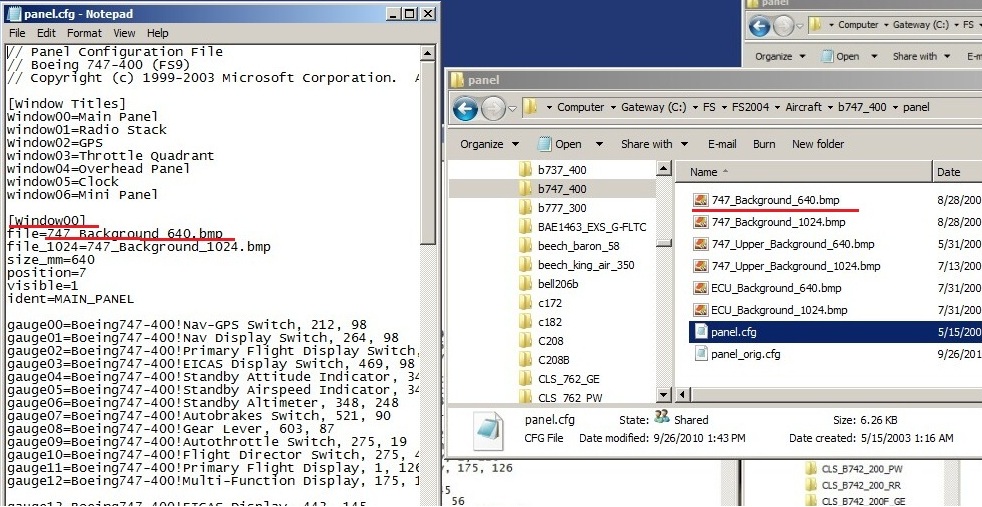Click panel.cfg file icon in list
Screen dimensions: 982x507
[701, 332]
